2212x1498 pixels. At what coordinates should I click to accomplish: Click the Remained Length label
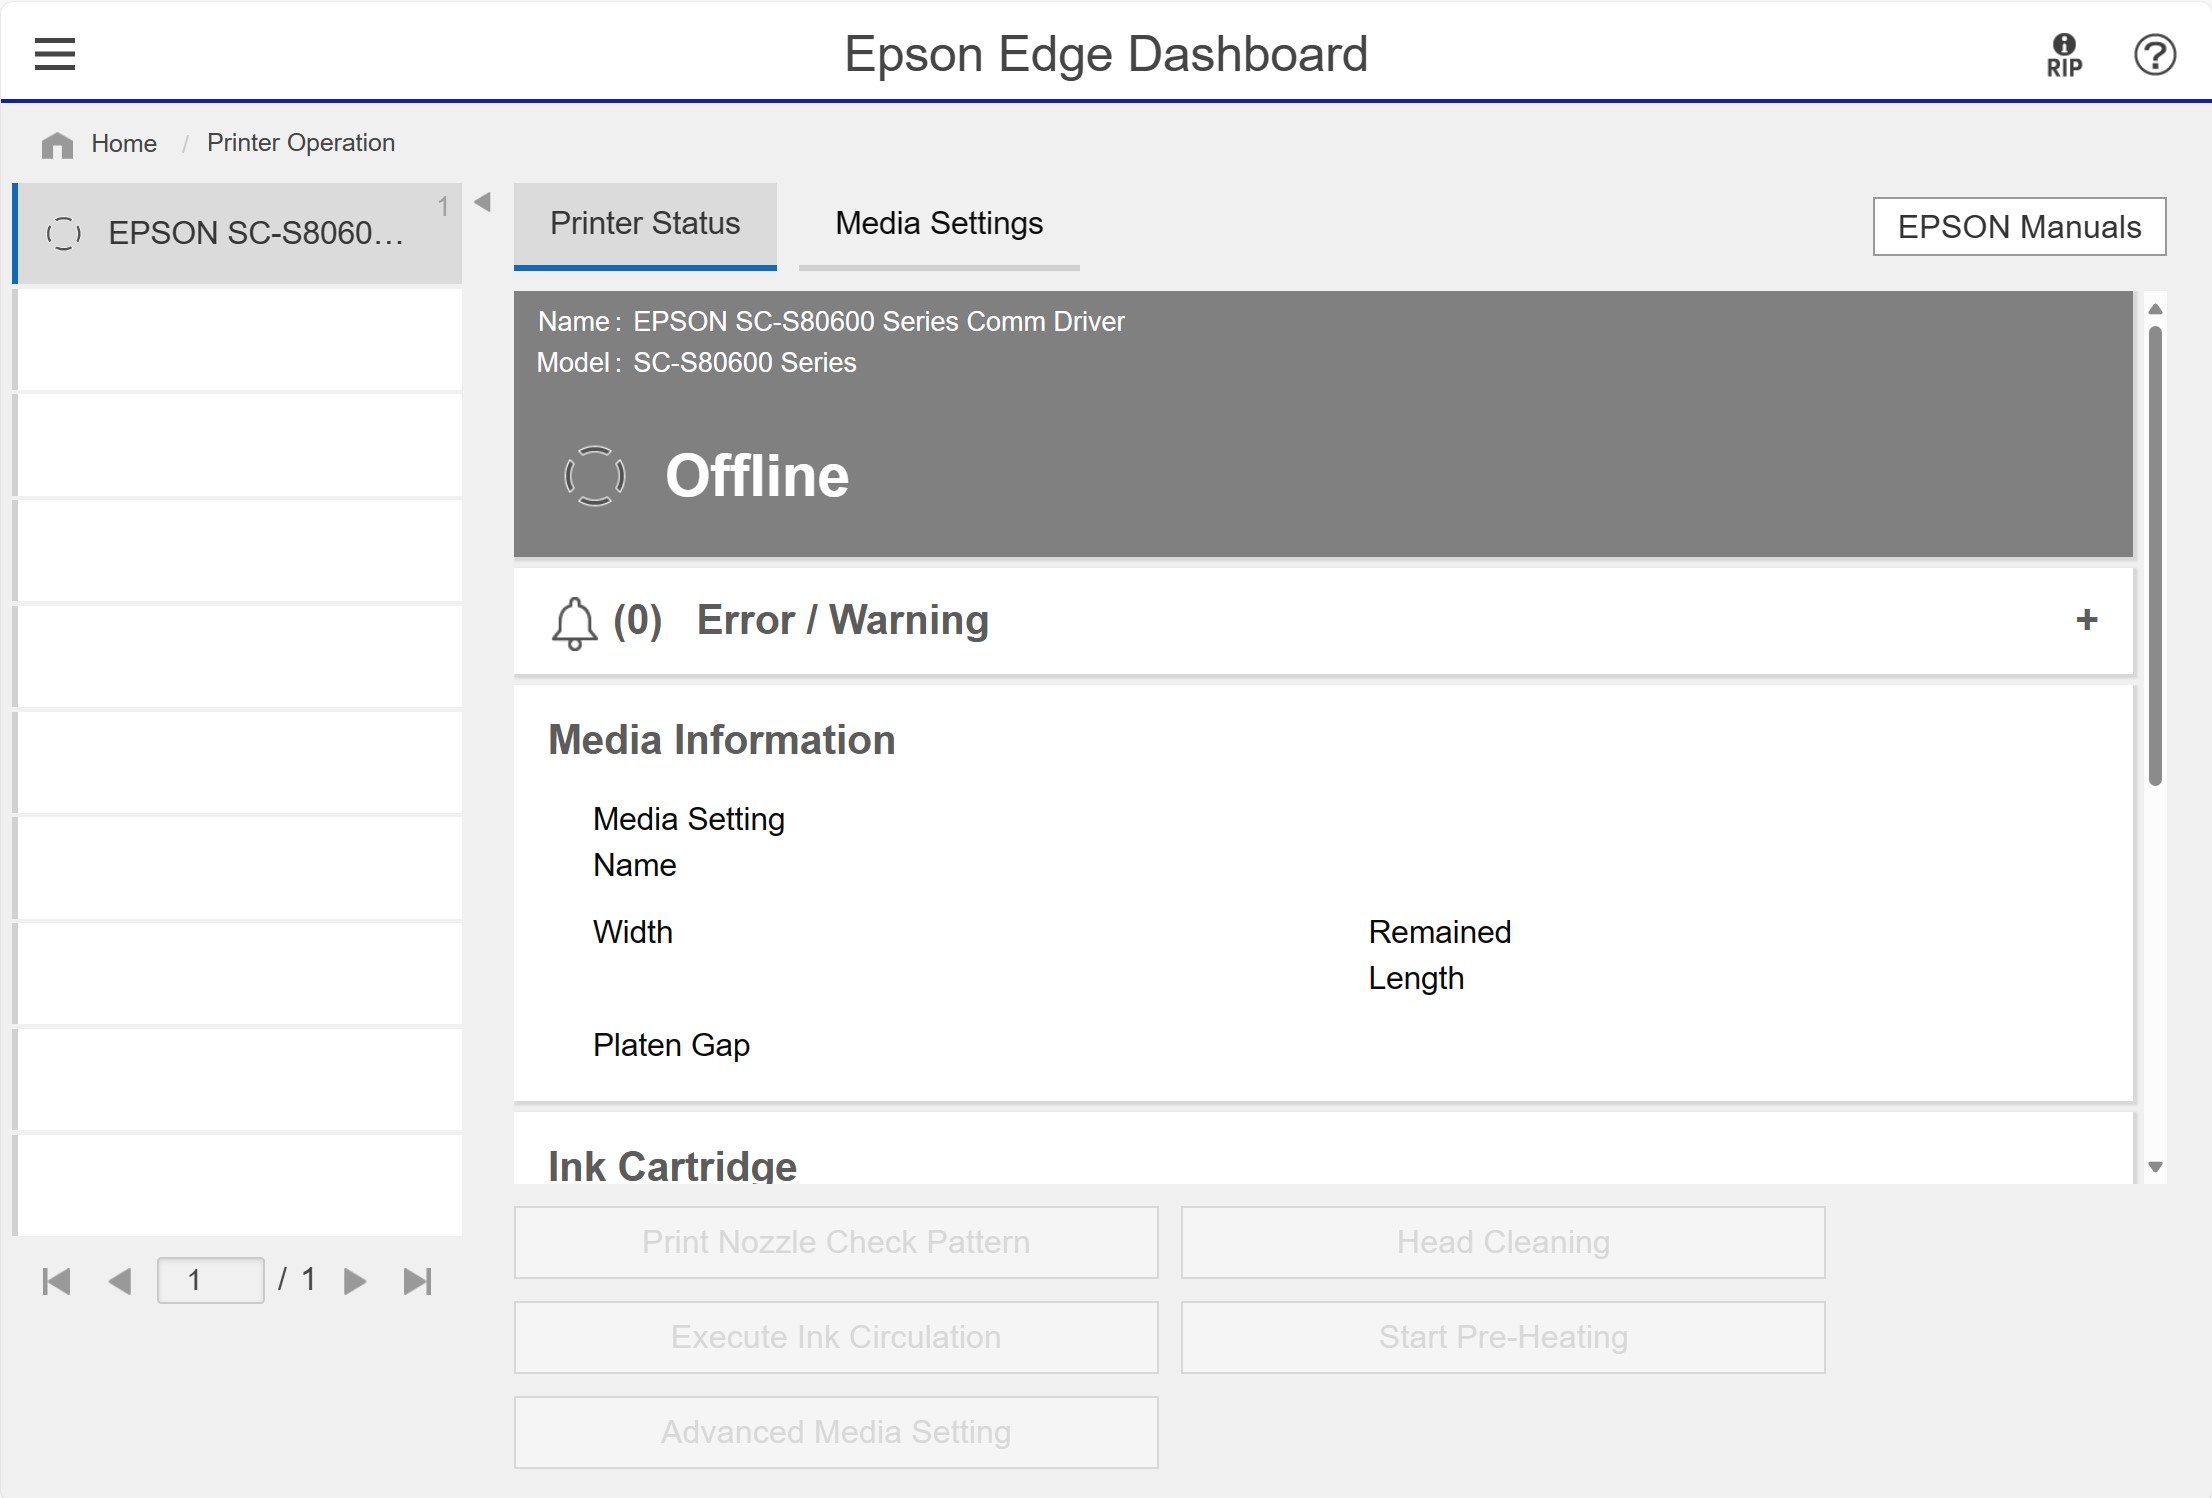pos(1440,955)
